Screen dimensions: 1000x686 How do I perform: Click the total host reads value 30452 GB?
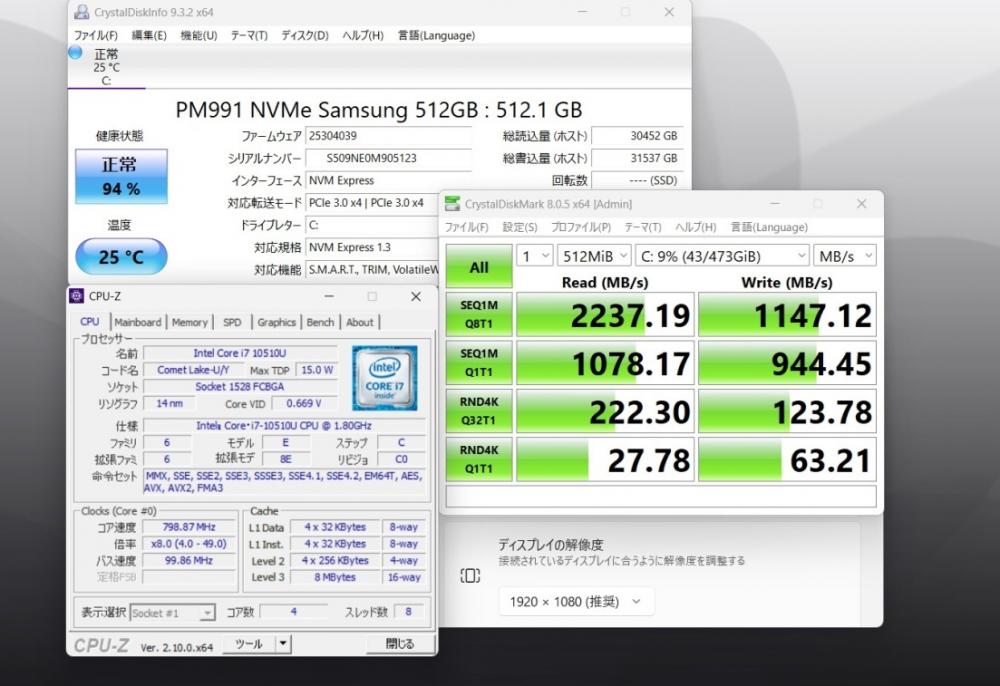[637, 136]
